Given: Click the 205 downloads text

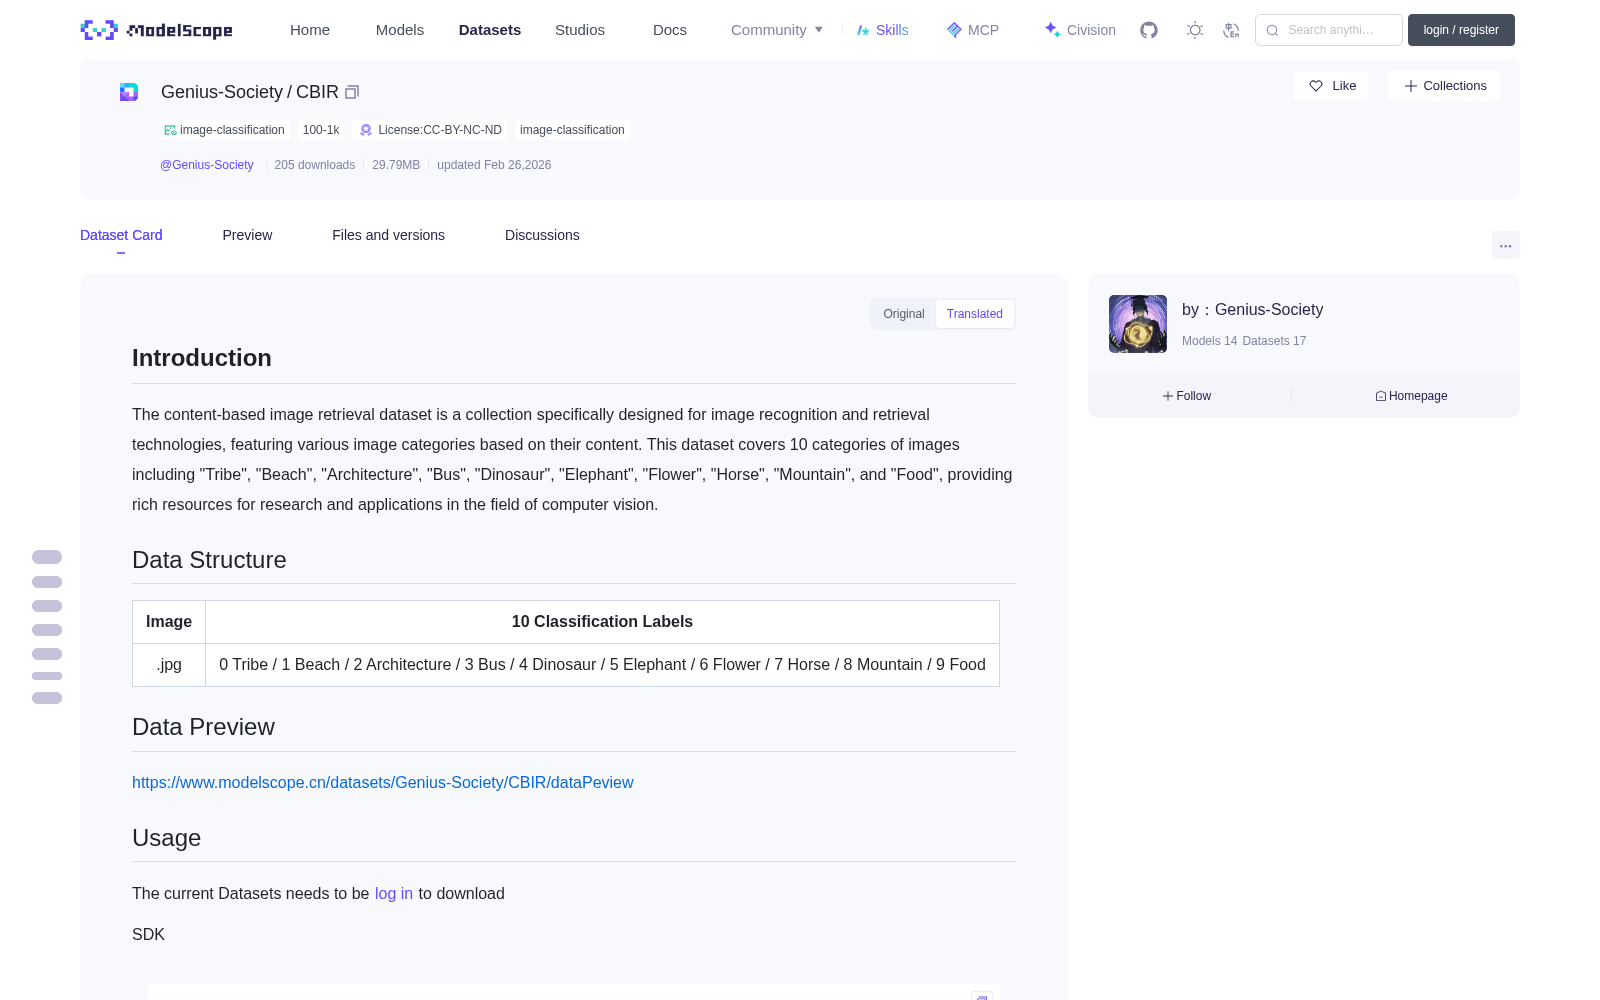Looking at the screenshot, I should 315,165.
